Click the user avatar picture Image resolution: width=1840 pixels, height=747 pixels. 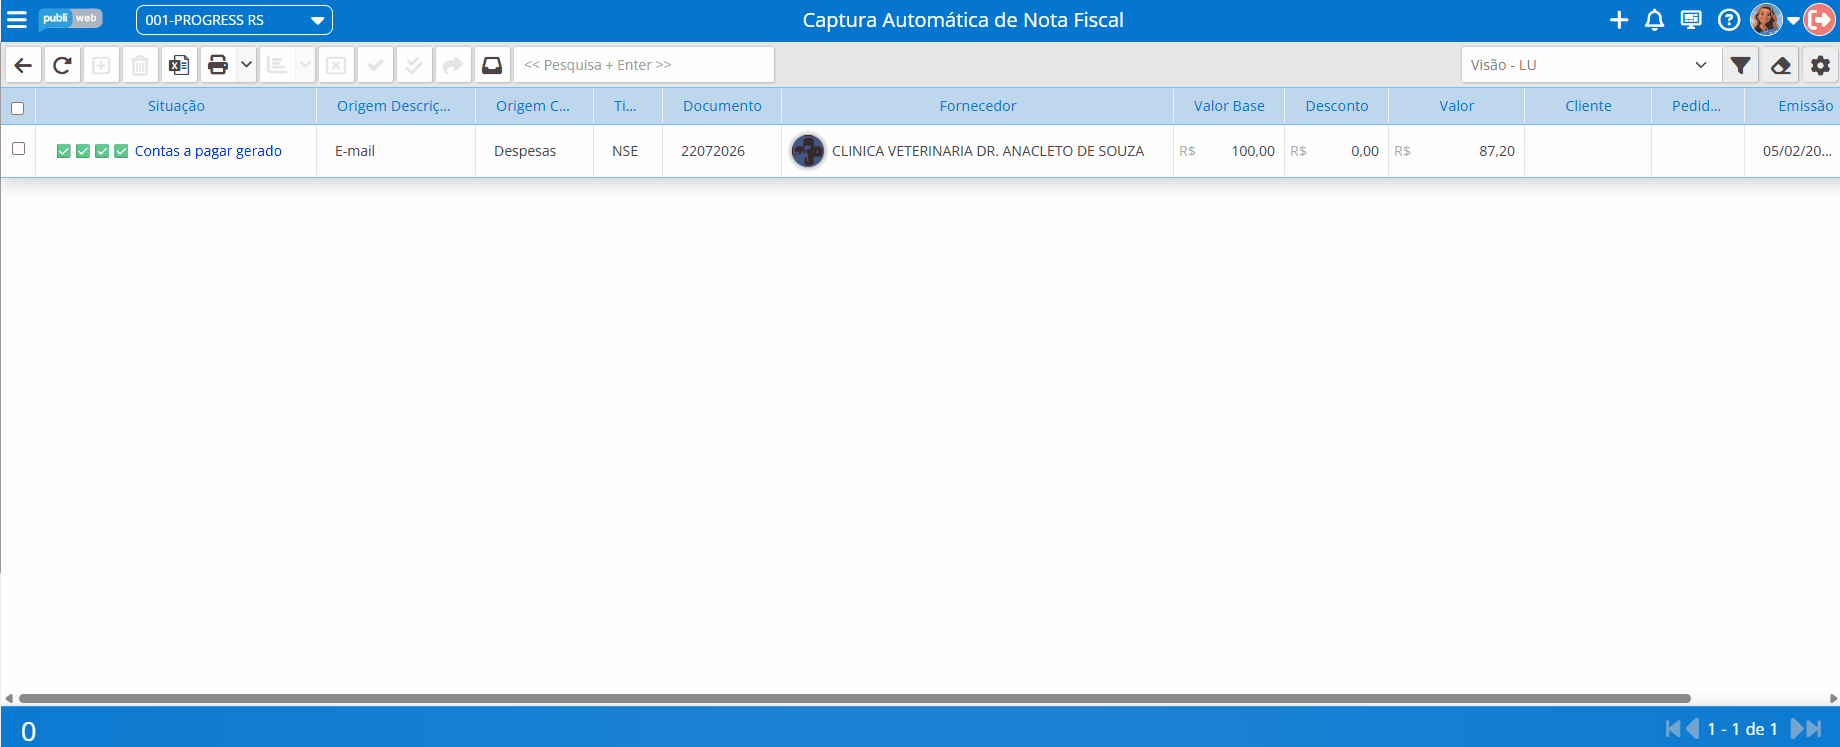(1766, 20)
